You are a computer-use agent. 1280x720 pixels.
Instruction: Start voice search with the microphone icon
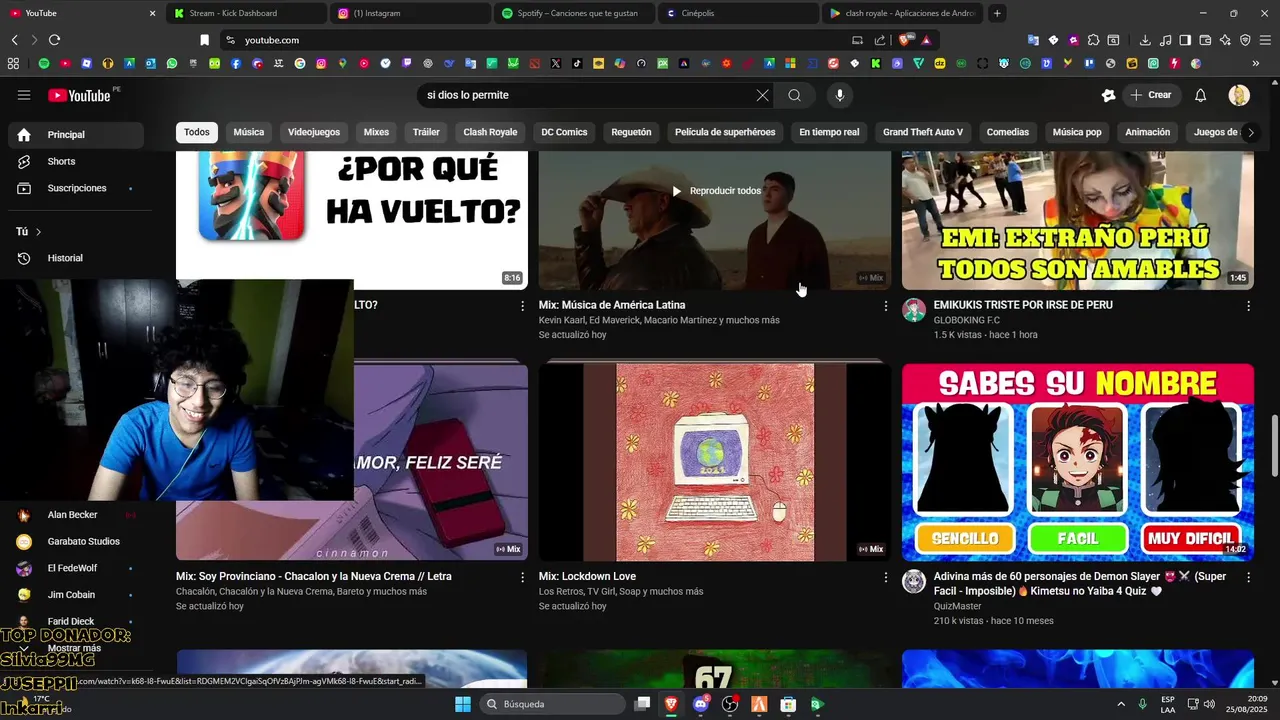click(840, 95)
